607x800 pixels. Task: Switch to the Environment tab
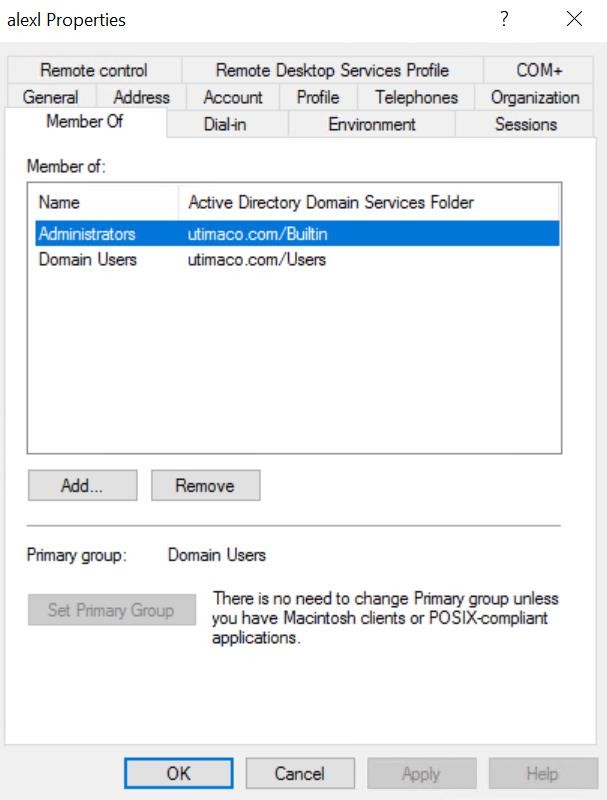[x=372, y=124]
